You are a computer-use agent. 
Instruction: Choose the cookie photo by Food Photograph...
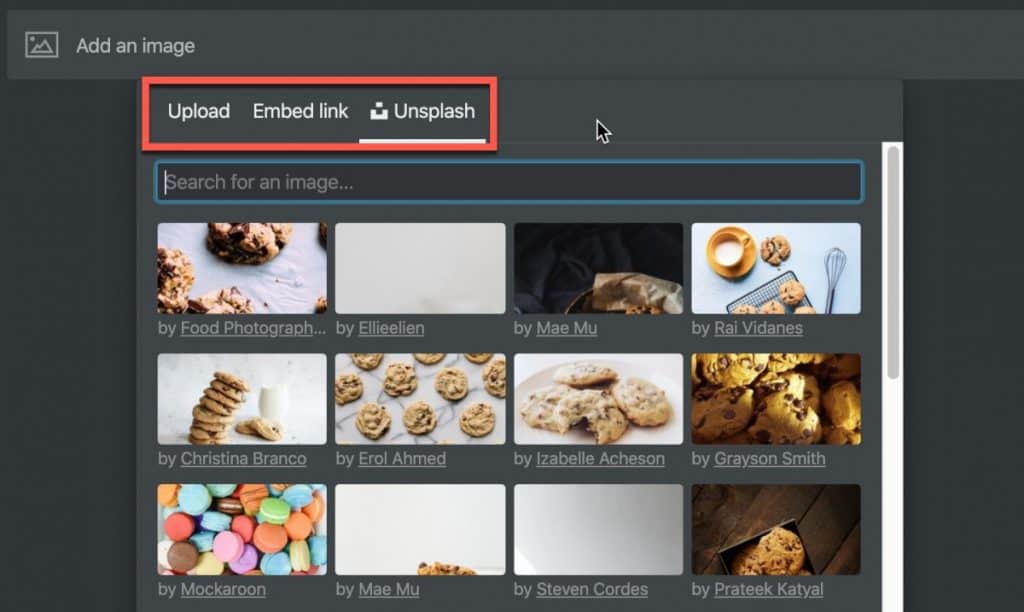[x=242, y=268]
